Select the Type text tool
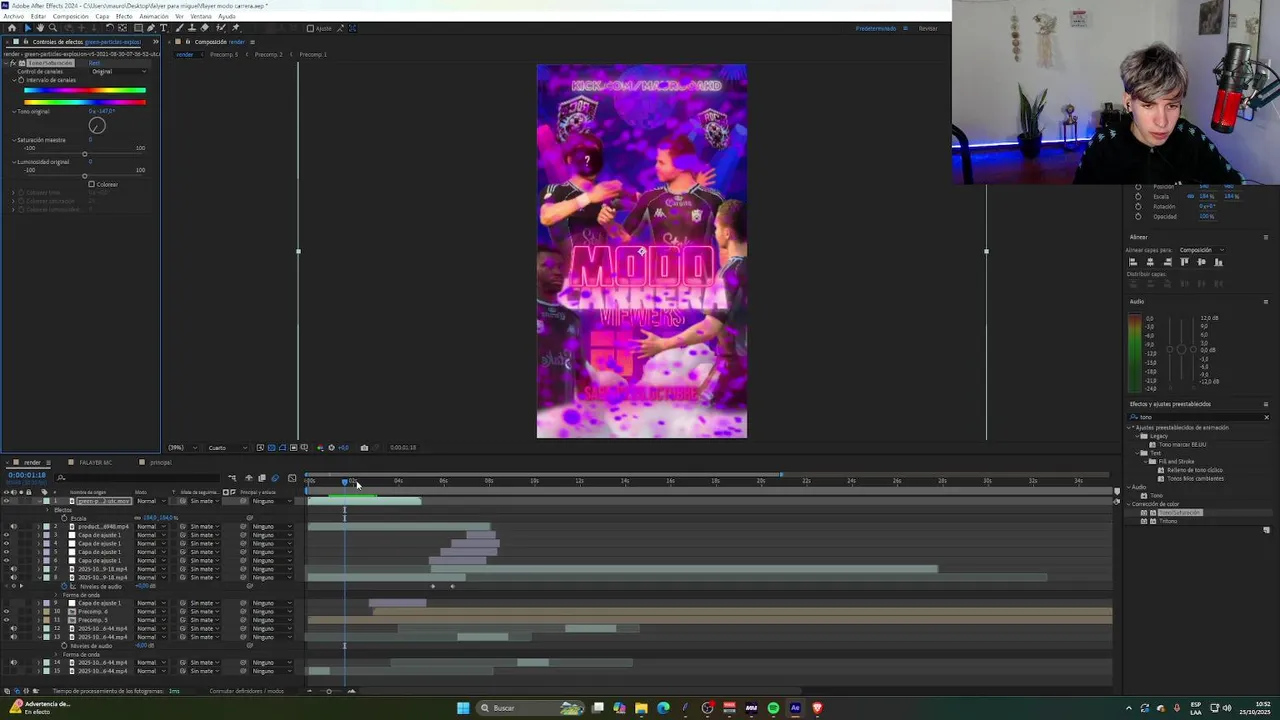This screenshot has height=720, width=1280. [164, 28]
